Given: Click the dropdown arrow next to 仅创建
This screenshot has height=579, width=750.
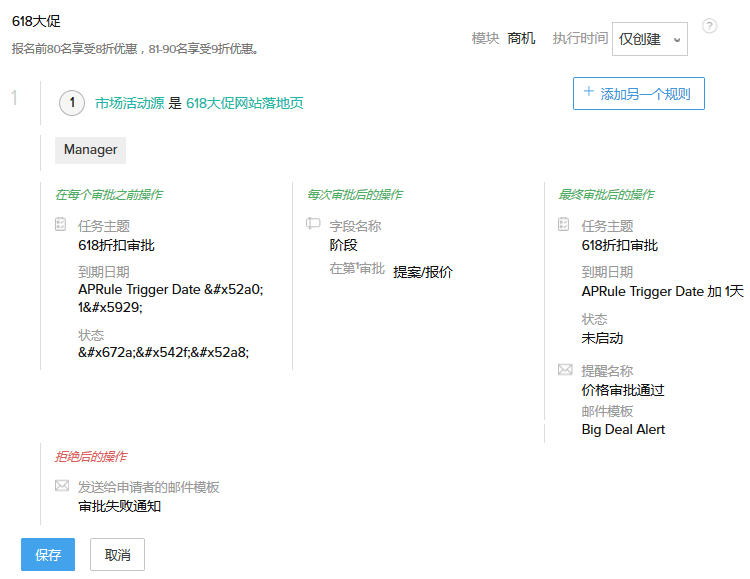Looking at the screenshot, I should point(678,40).
